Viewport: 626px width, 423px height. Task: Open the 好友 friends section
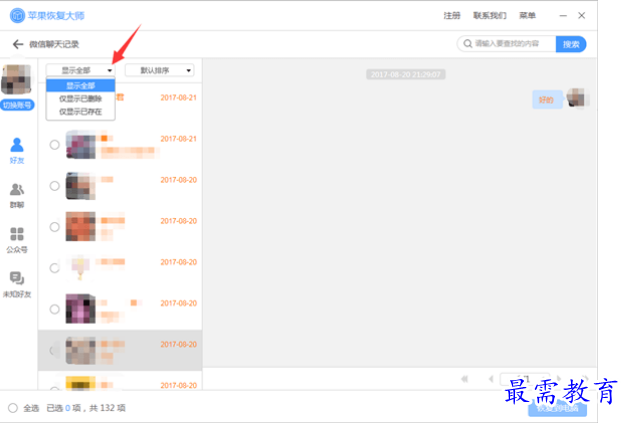pos(17,150)
